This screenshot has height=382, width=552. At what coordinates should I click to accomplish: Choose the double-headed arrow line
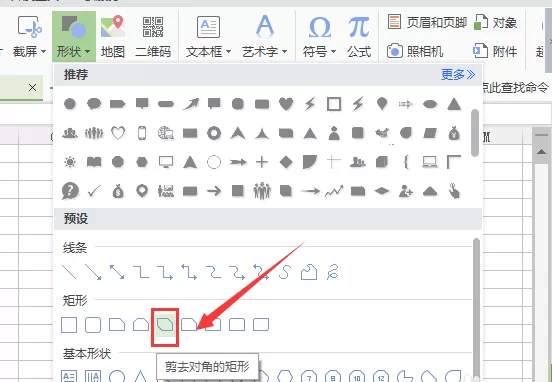pyautogui.click(x=117, y=272)
